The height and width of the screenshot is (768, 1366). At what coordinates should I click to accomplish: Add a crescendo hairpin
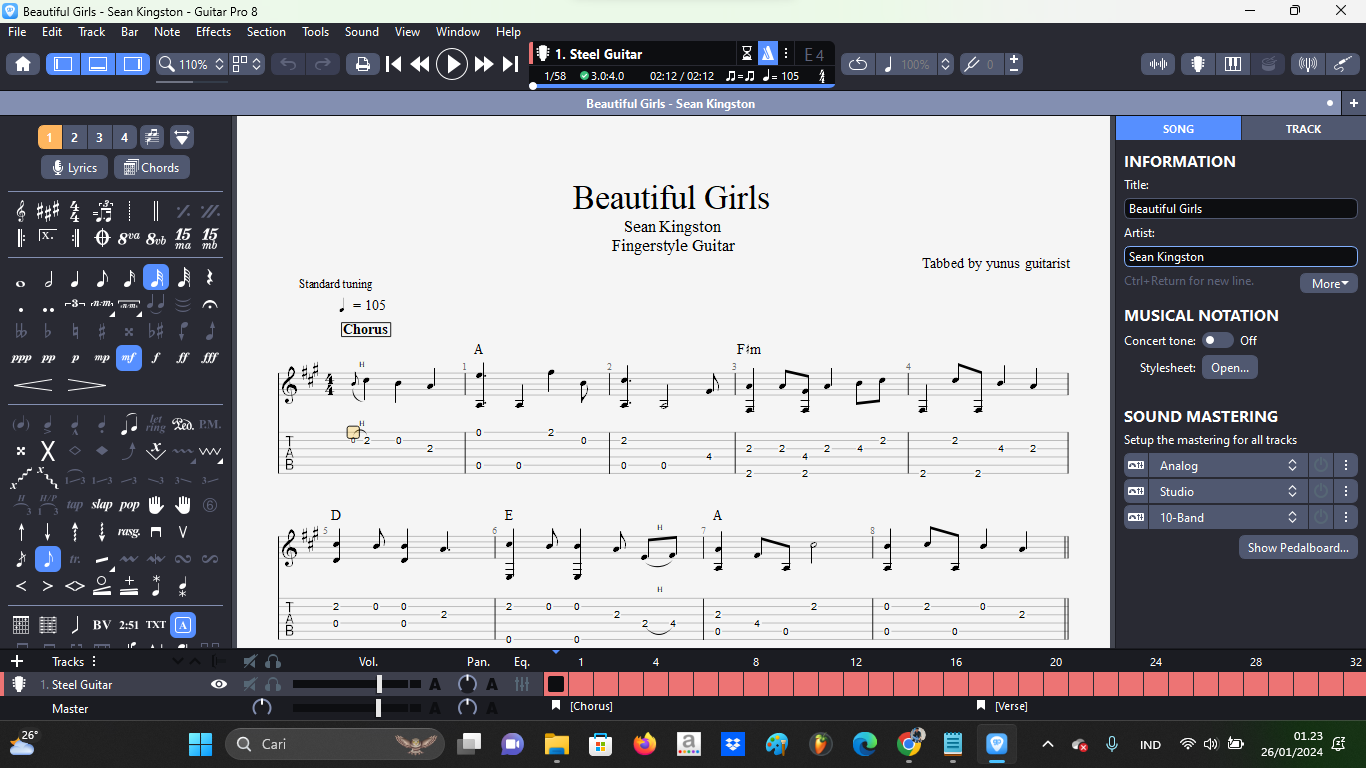pyautogui.click(x=32, y=385)
